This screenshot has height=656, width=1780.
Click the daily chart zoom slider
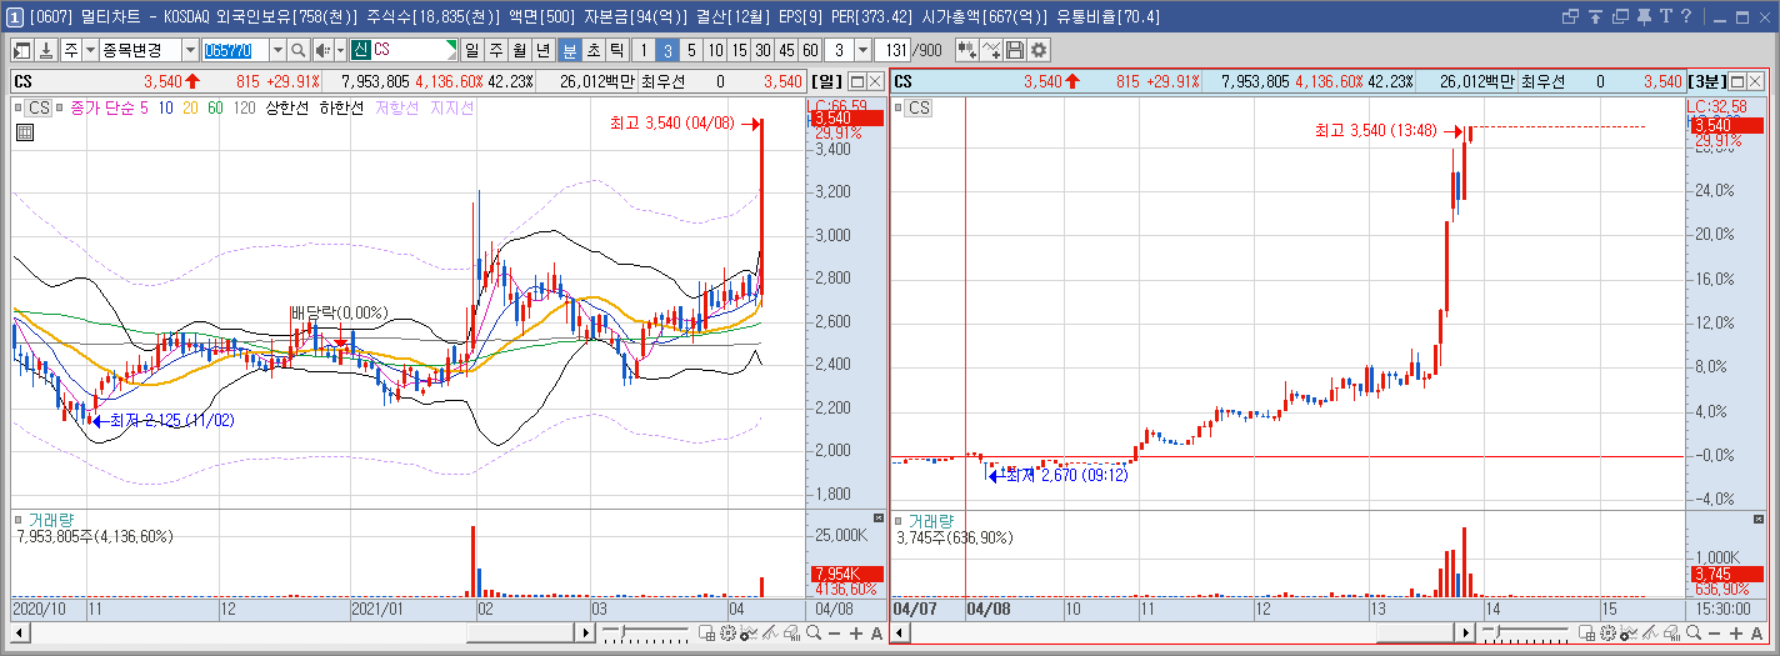[x=646, y=633]
